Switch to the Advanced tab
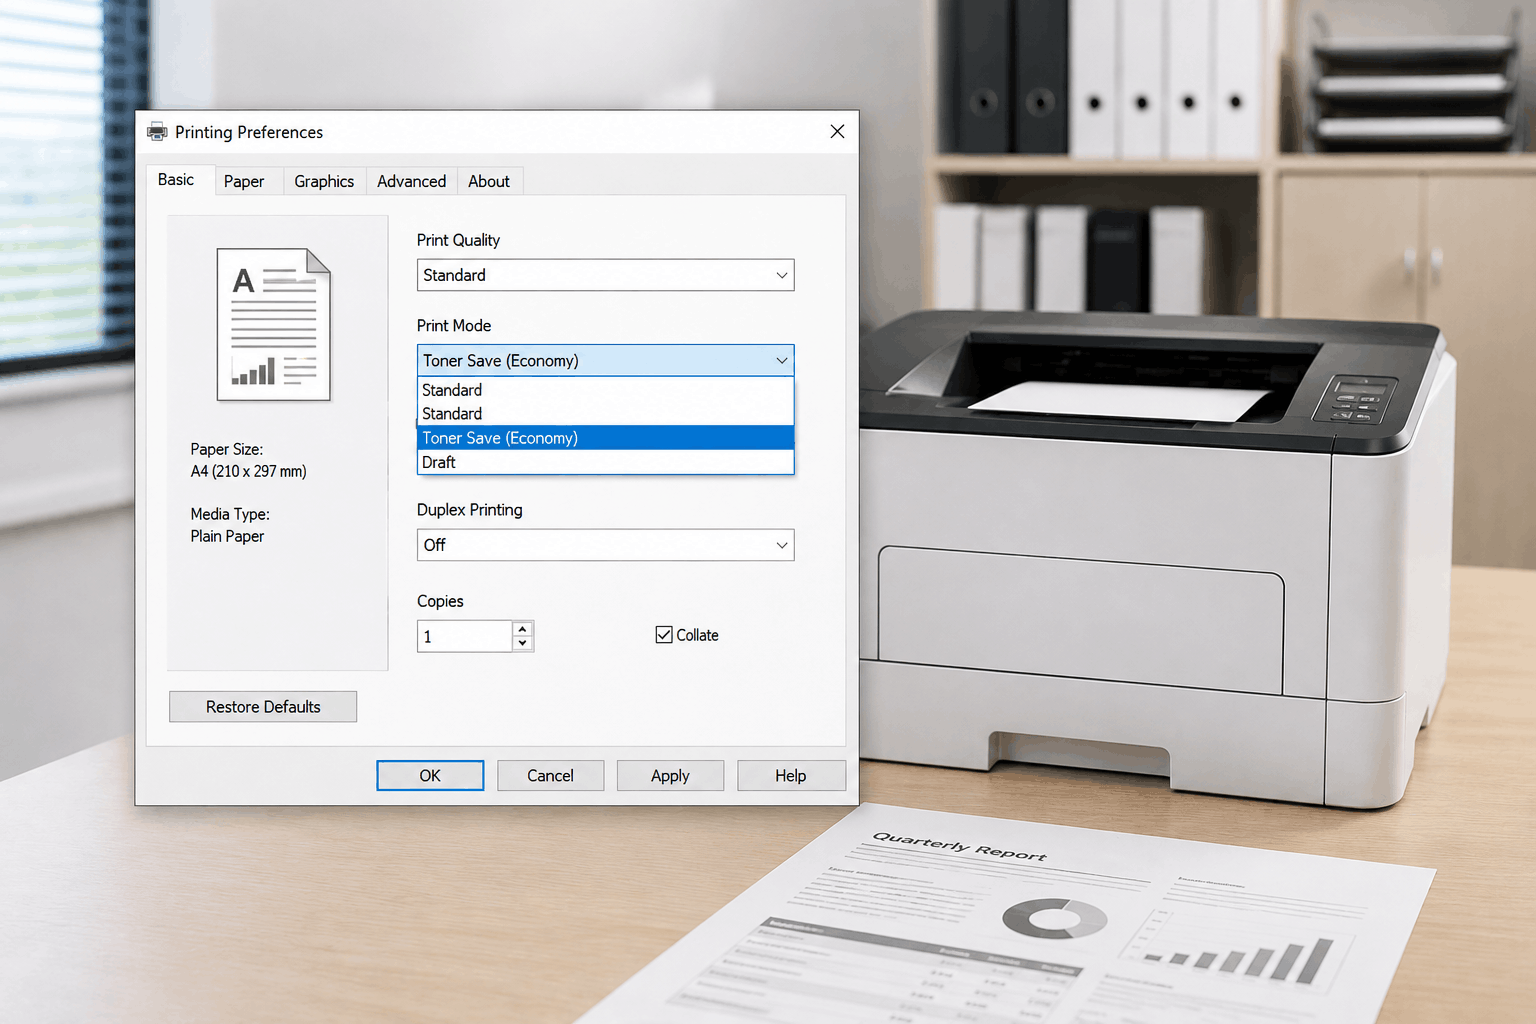The height and width of the screenshot is (1024, 1536). point(411,181)
